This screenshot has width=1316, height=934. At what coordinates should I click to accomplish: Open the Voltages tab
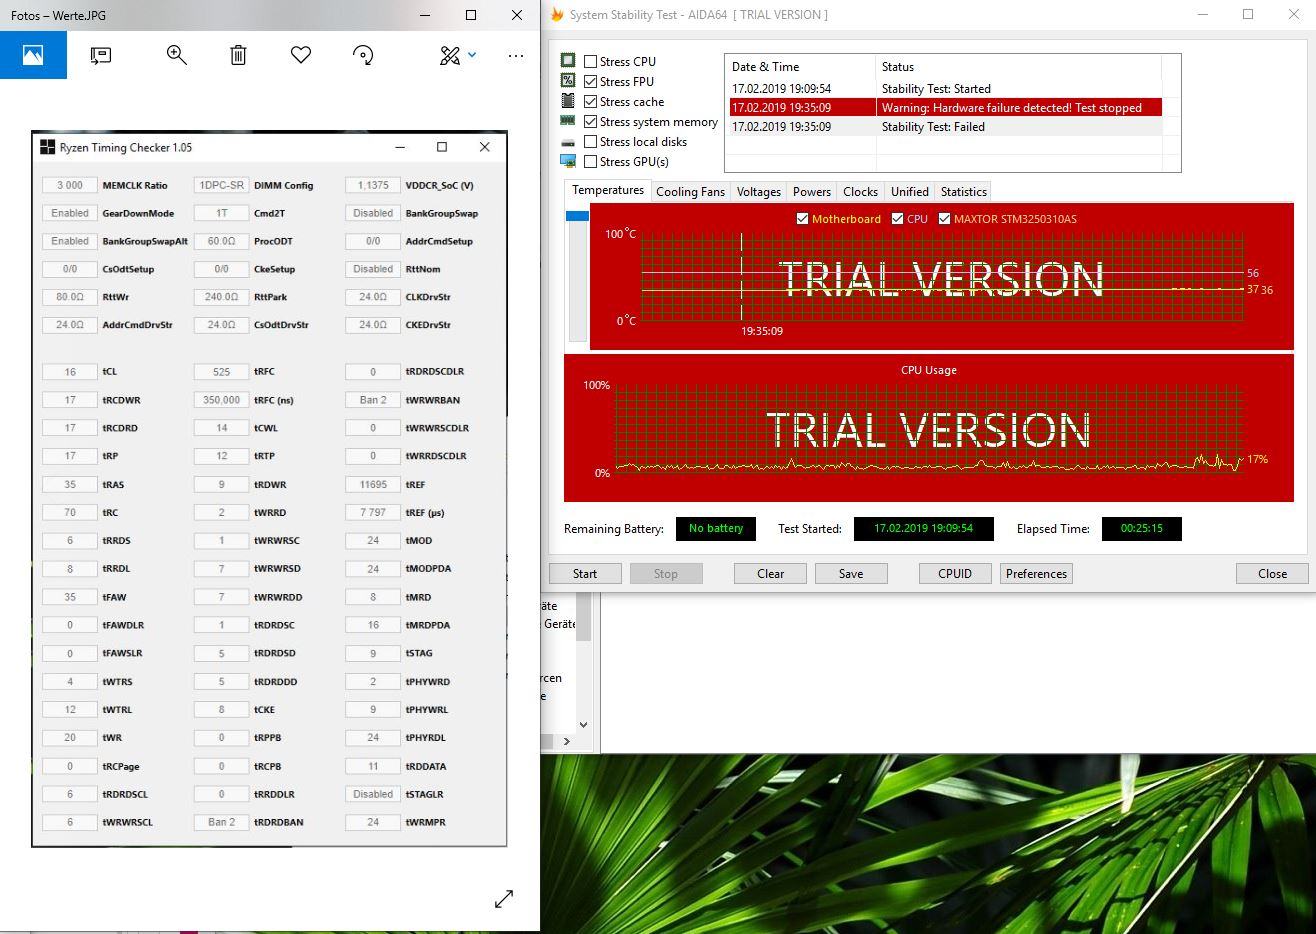click(759, 192)
